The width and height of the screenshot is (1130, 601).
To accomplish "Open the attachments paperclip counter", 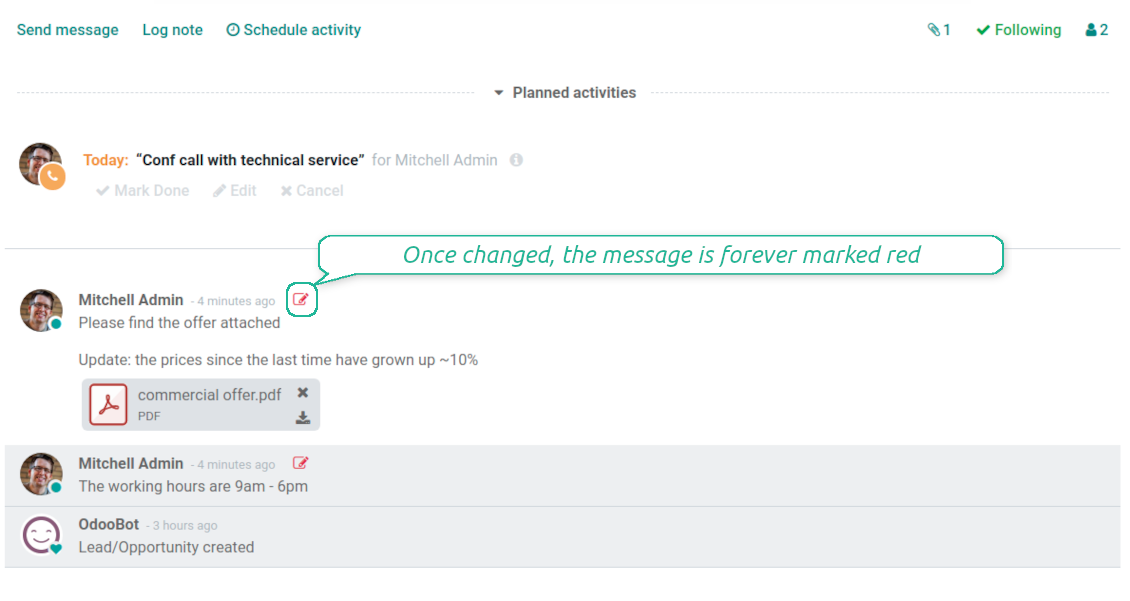I will pos(939,30).
